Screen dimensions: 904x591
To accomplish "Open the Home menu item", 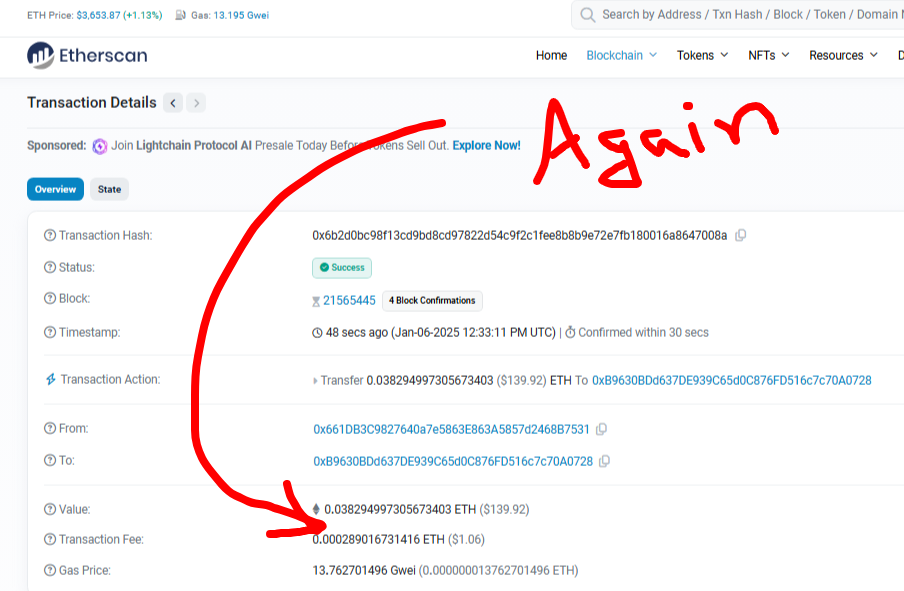I will coord(551,55).
